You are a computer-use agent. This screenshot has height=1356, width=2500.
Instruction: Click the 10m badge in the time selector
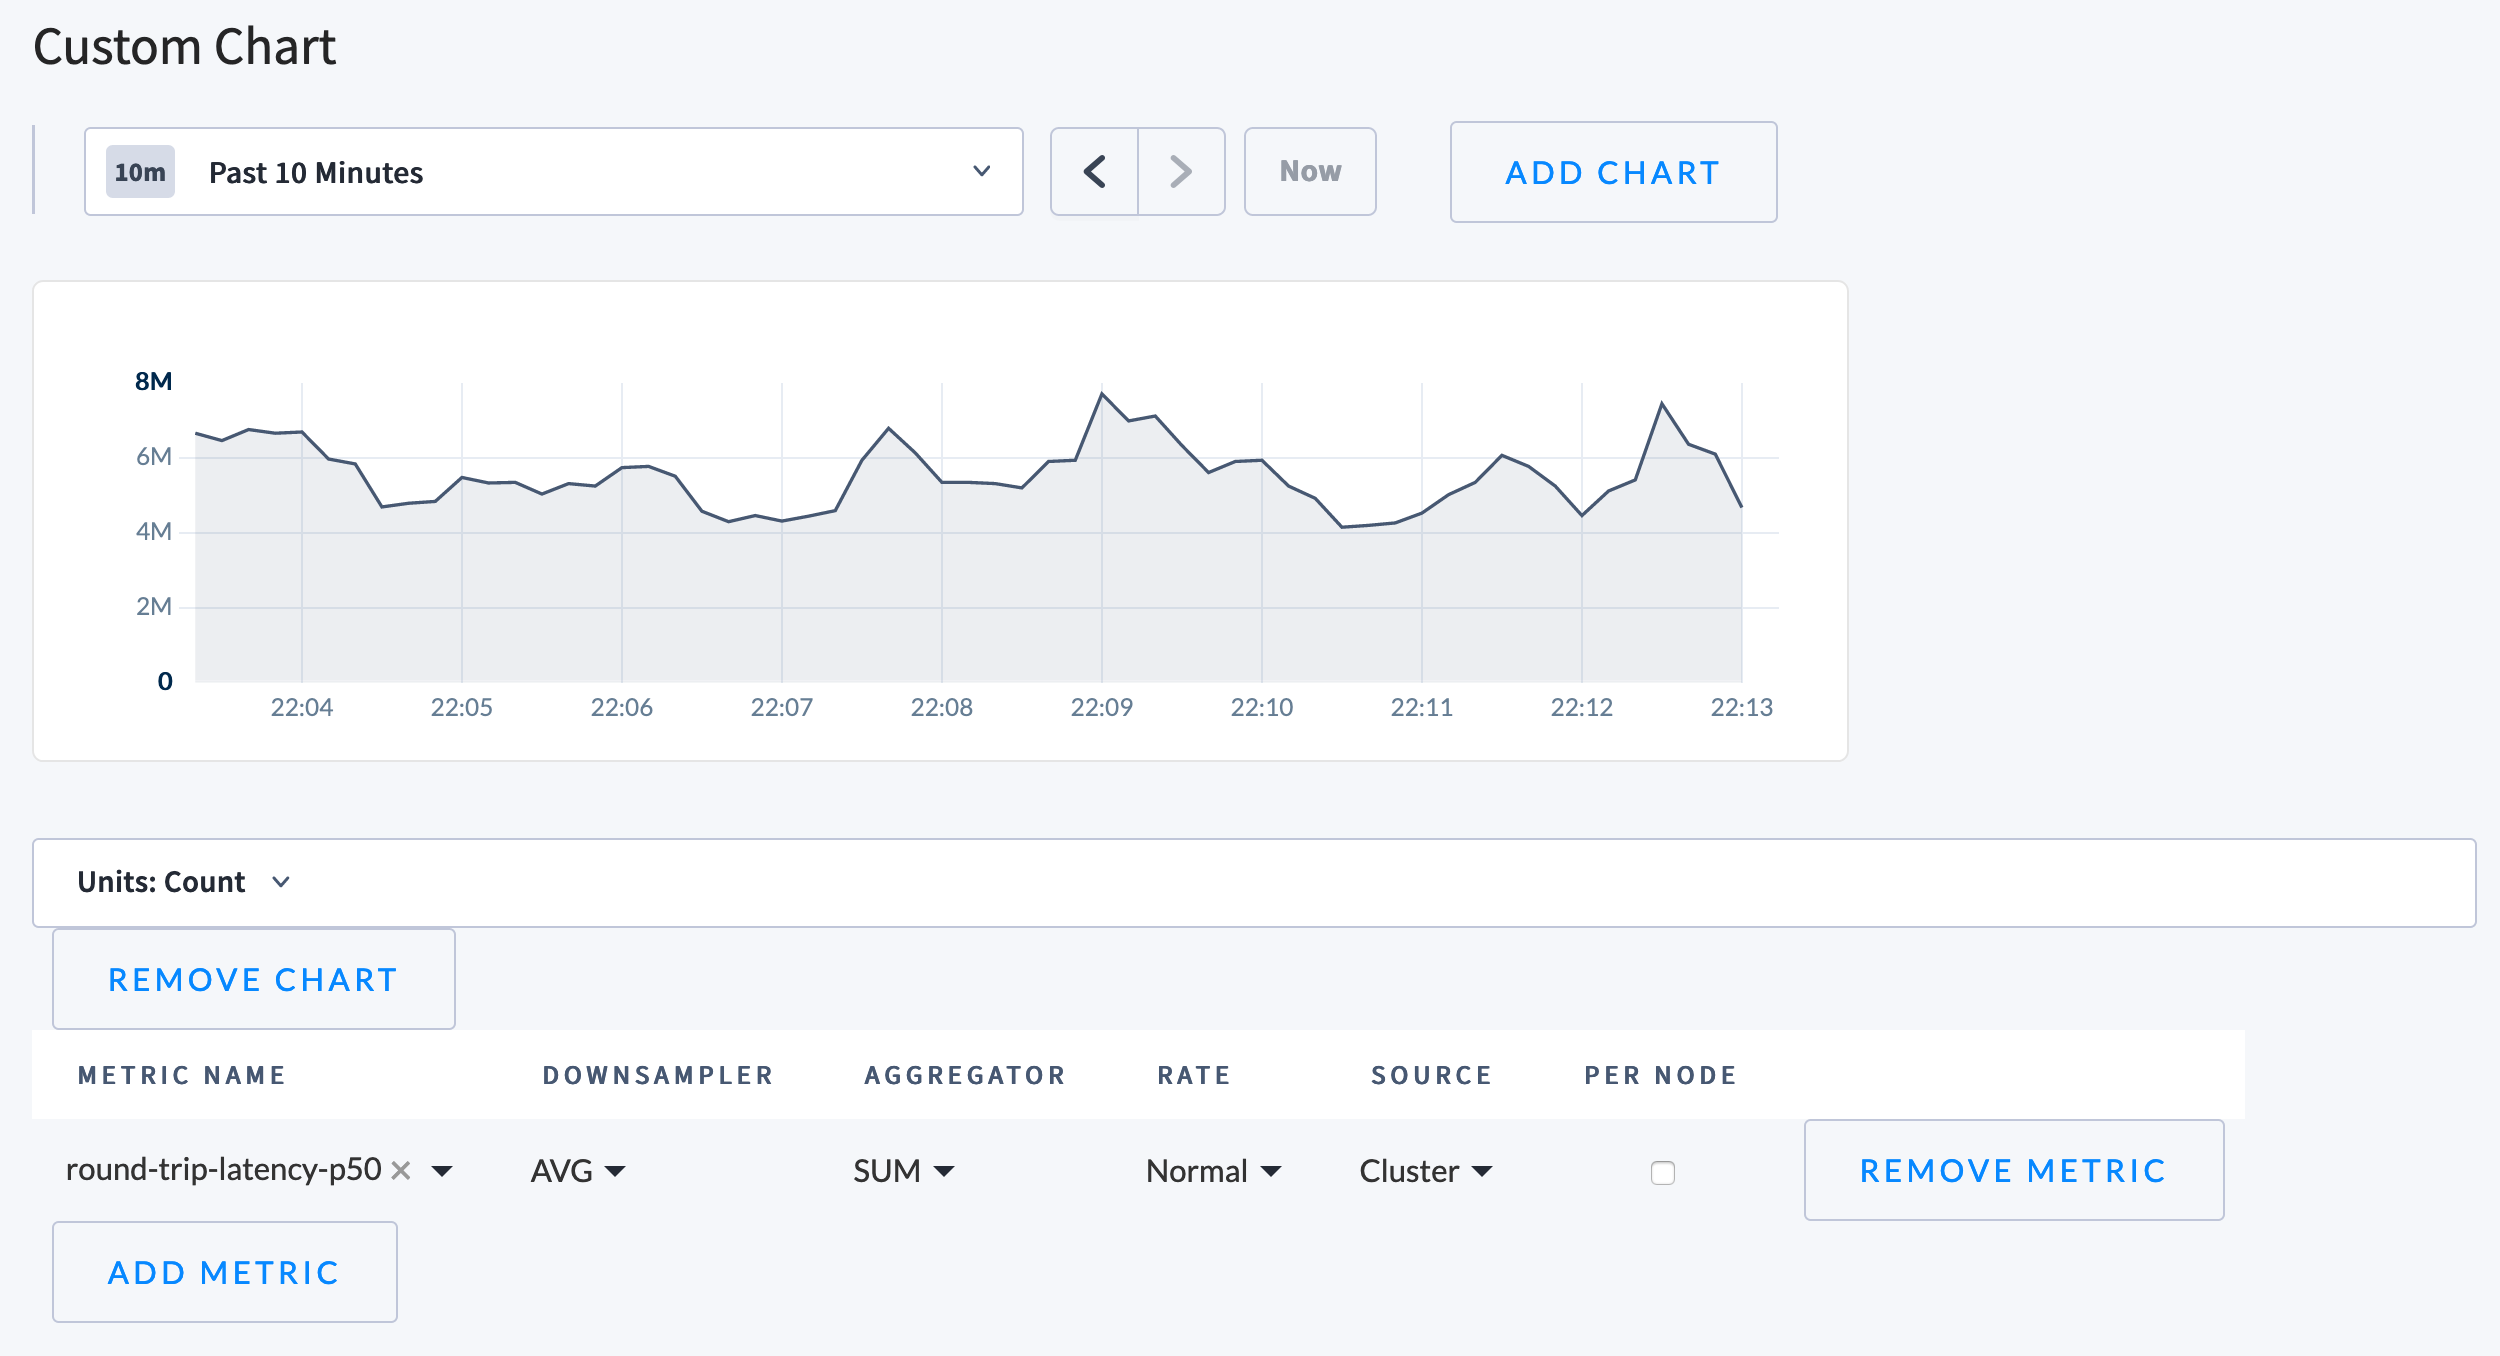point(138,171)
